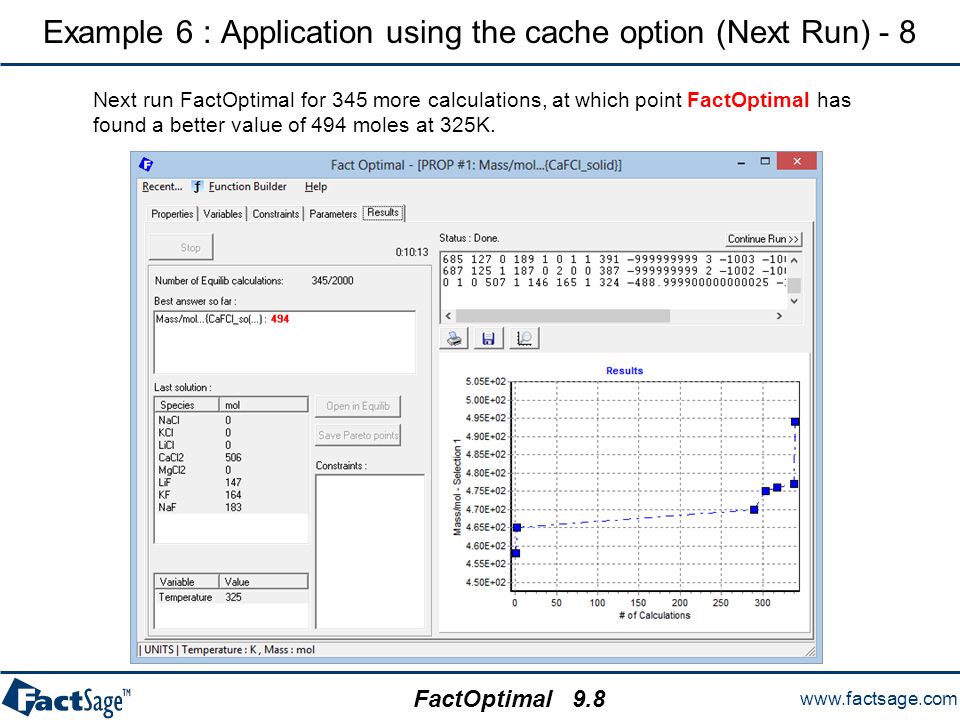Image resolution: width=960 pixels, height=720 pixels.
Task: Click the Status : Done. label
Action: click(x=469, y=238)
